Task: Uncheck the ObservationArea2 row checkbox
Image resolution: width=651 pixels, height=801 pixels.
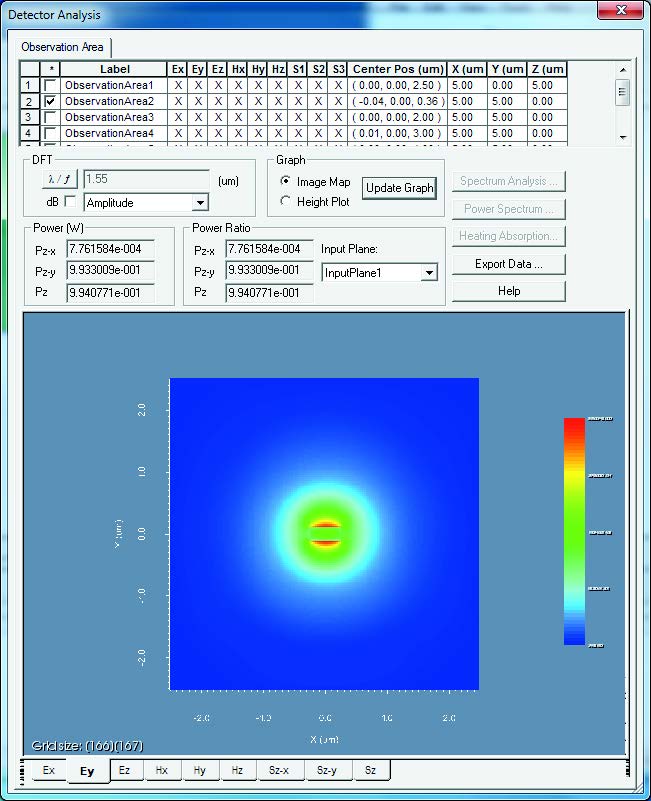Action: click(x=50, y=102)
